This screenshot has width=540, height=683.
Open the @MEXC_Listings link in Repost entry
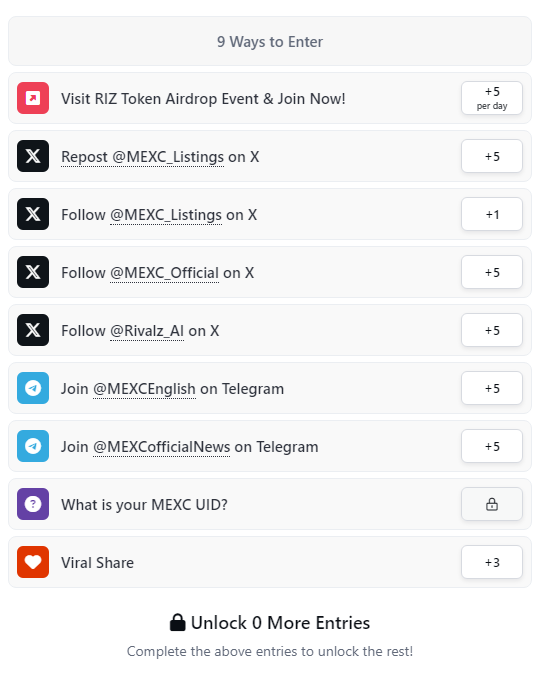[x=168, y=157]
